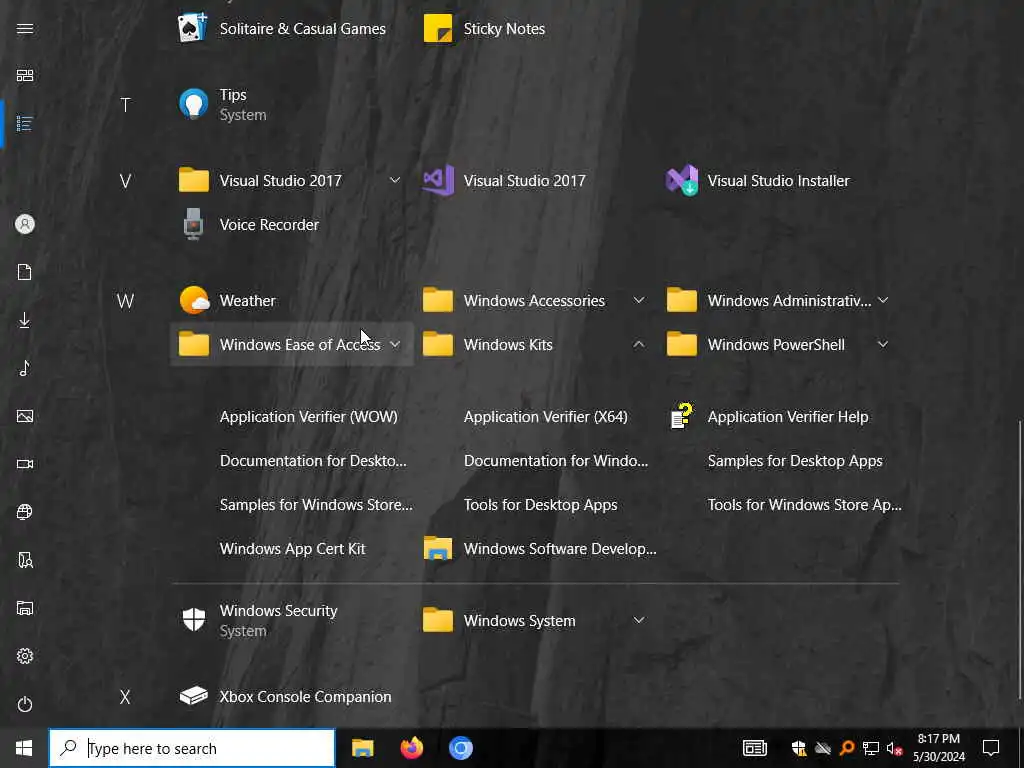Jump to letter V section header

pyautogui.click(x=125, y=181)
